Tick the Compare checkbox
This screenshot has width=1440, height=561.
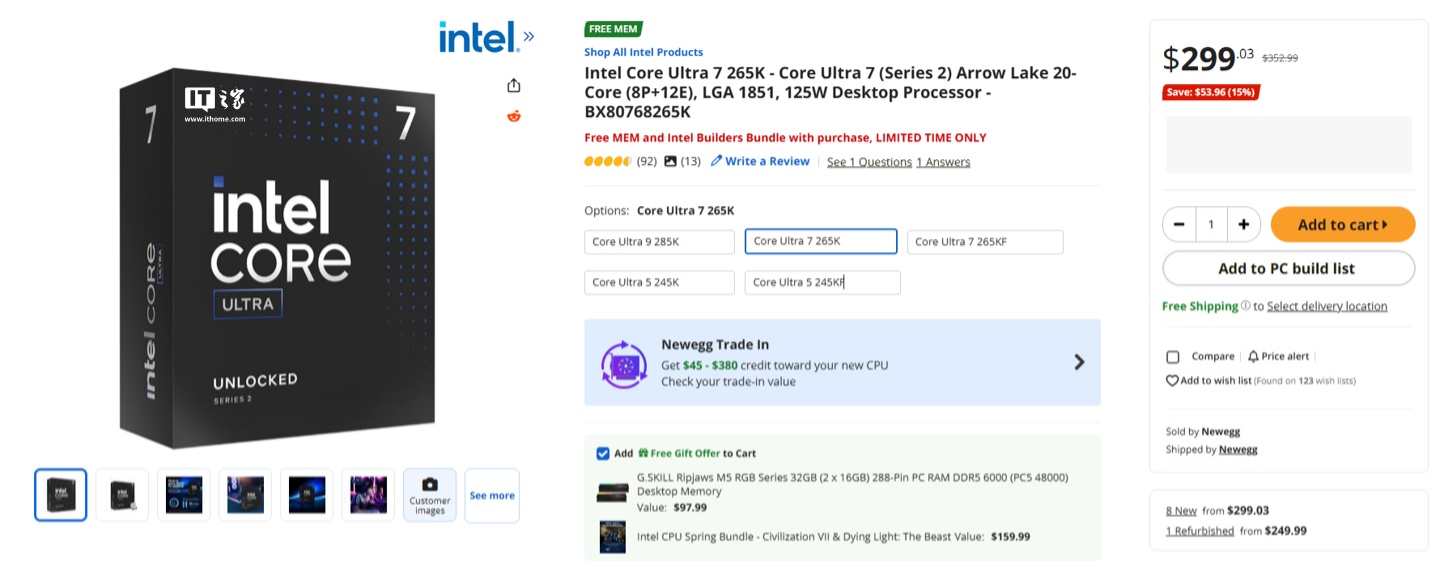1173,357
